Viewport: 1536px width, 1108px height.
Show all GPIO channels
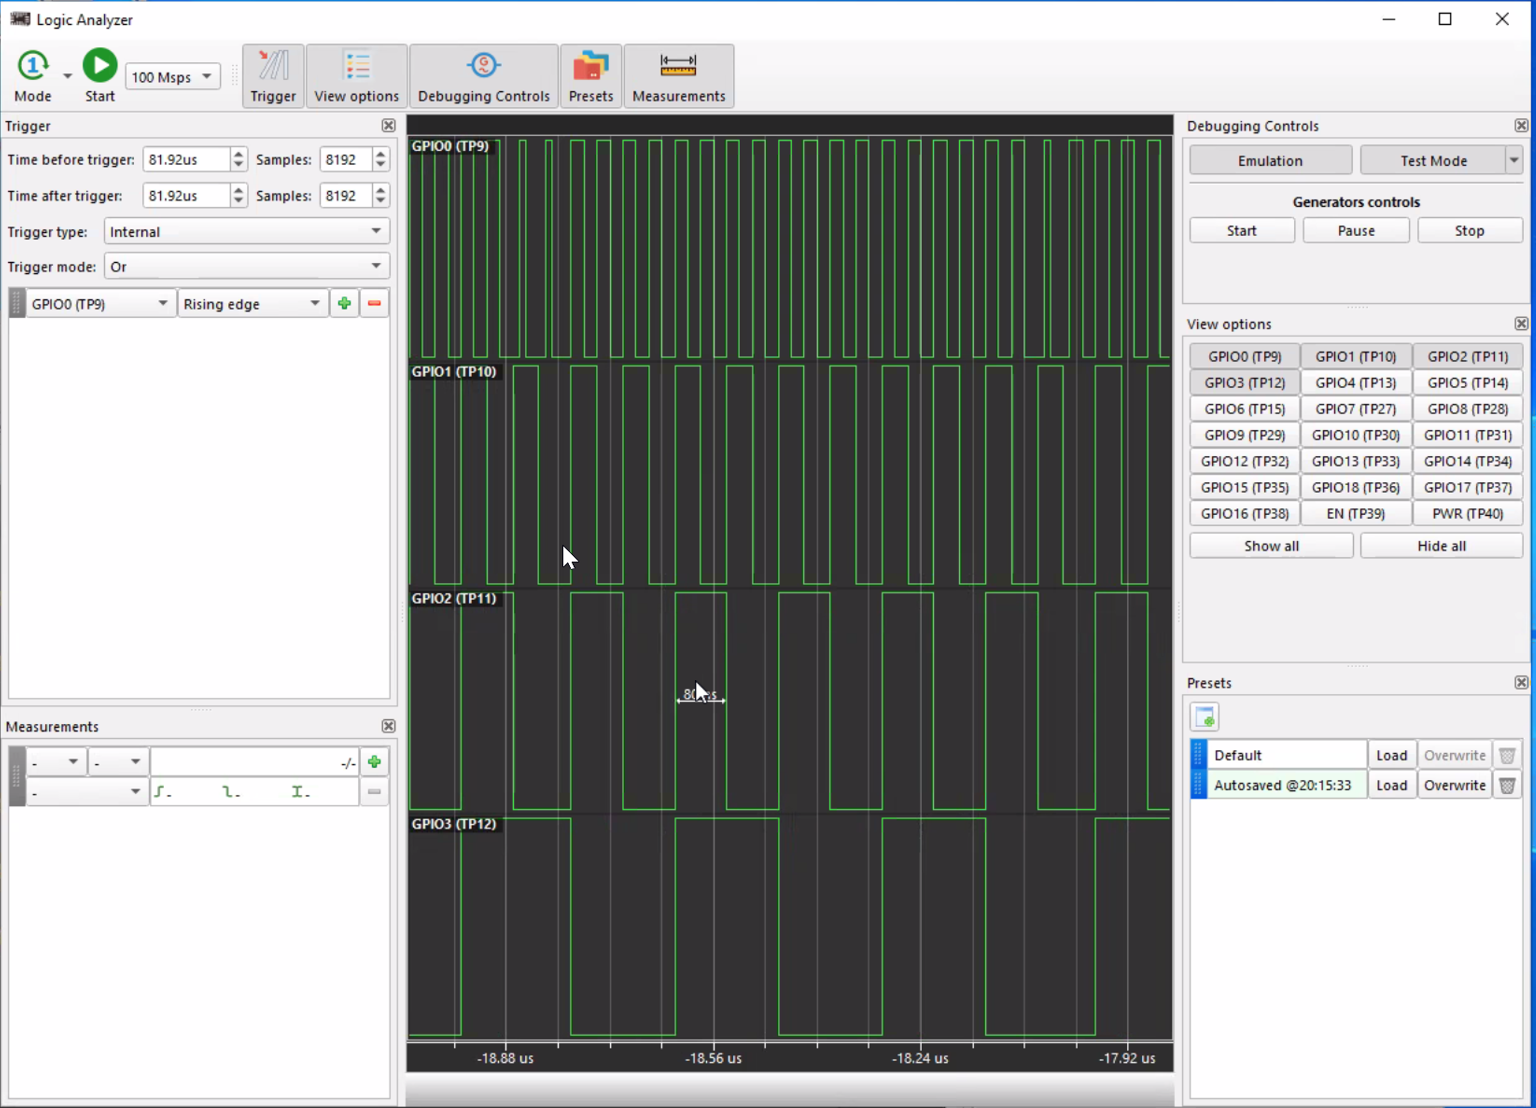[1270, 545]
